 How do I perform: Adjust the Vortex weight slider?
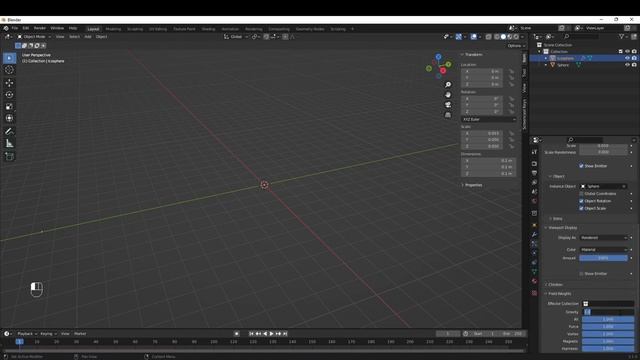click(x=608, y=334)
